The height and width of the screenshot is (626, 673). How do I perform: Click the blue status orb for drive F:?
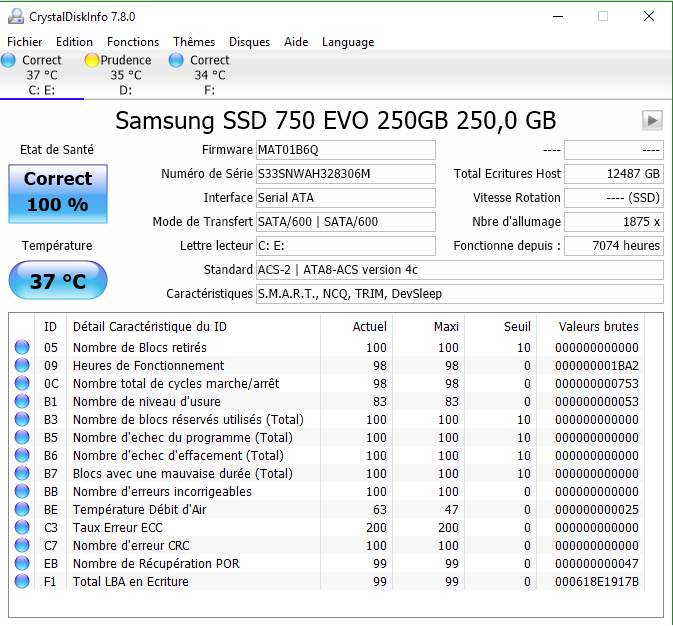[x=177, y=60]
